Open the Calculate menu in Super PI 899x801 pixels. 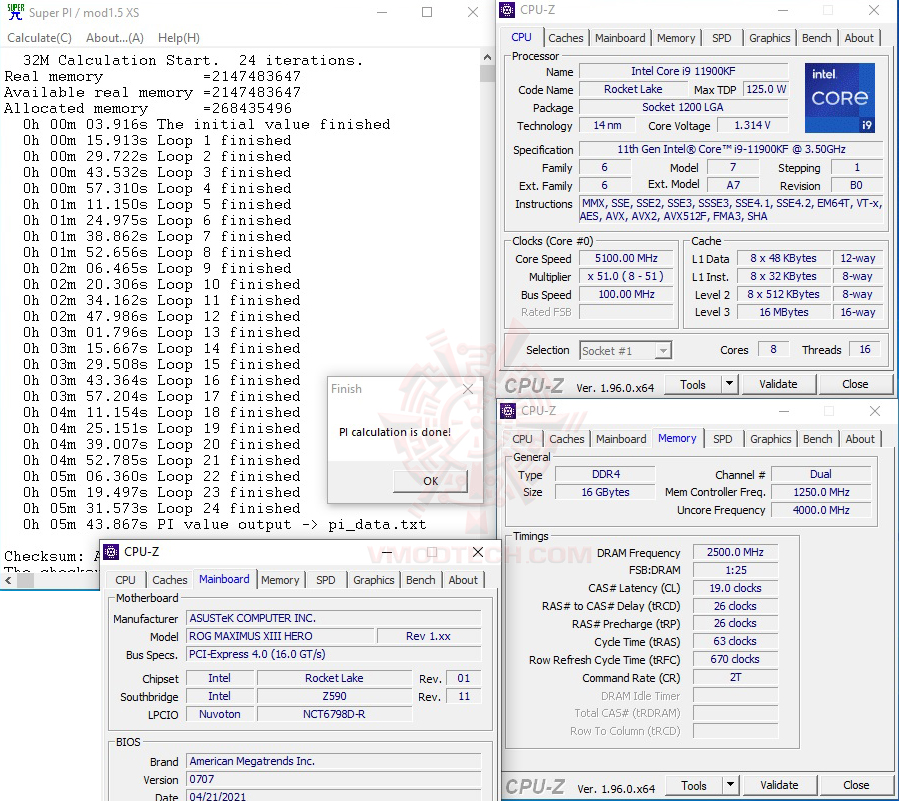pos(39,37)
